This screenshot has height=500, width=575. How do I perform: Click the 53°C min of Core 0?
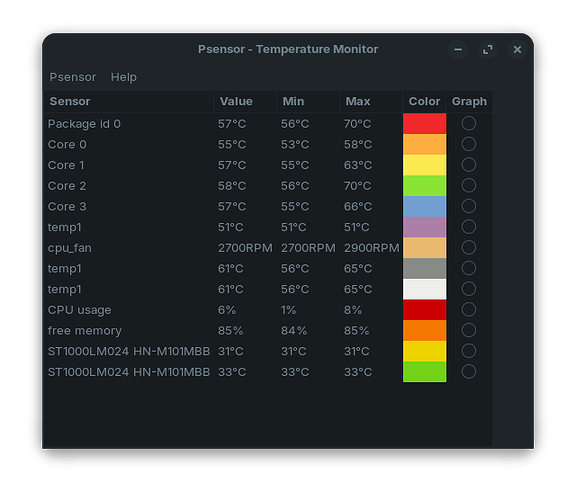coord(295,145)
